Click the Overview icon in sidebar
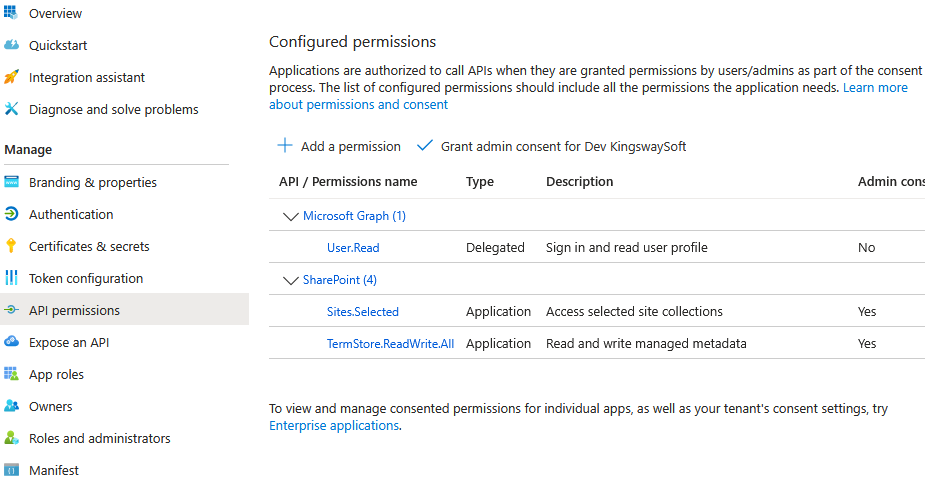The image size is (927, 480). coord(11,14)
